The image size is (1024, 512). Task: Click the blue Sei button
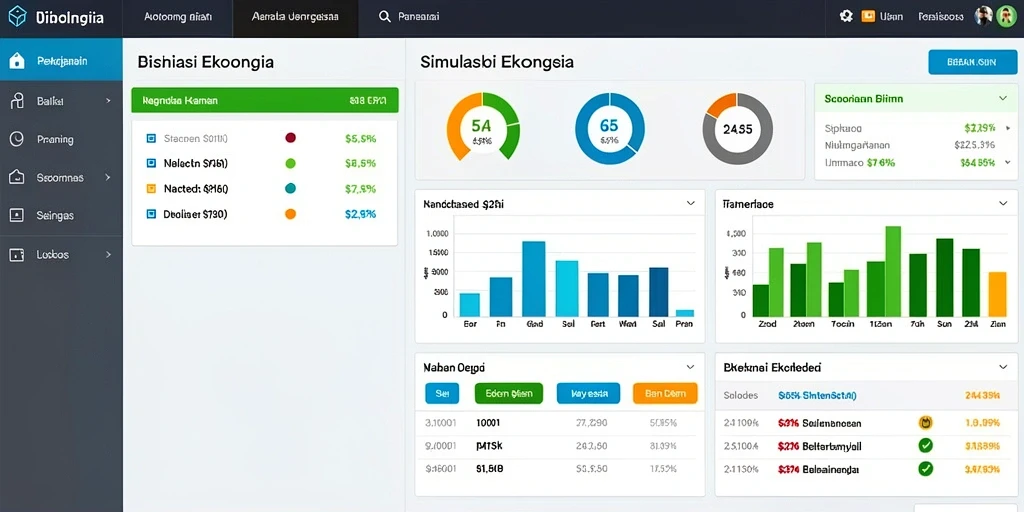tap(442, 394)
